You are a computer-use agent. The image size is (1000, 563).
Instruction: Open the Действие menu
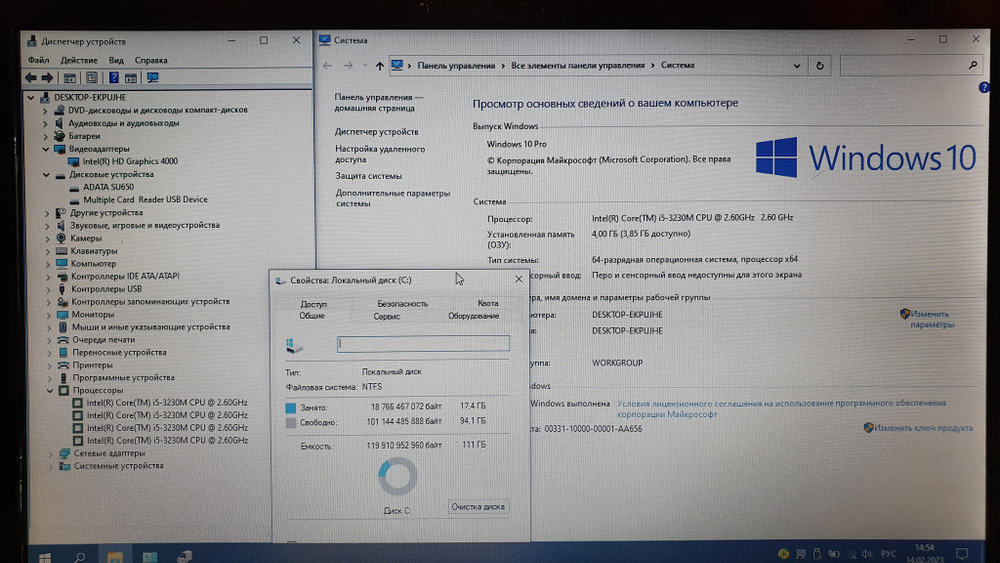point(79,60)
